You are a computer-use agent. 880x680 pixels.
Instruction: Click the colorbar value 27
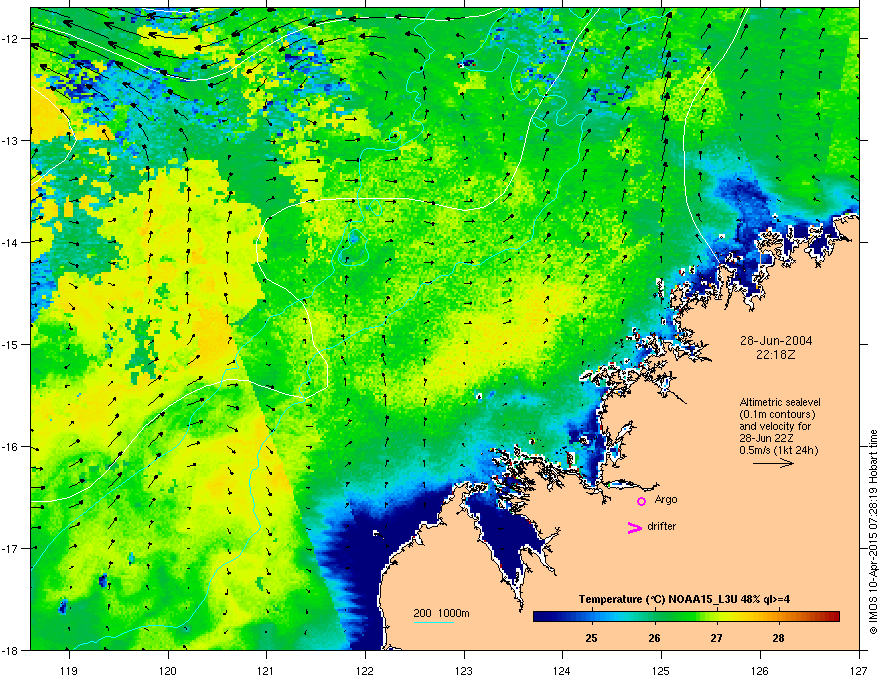click(x=716, y=638)
